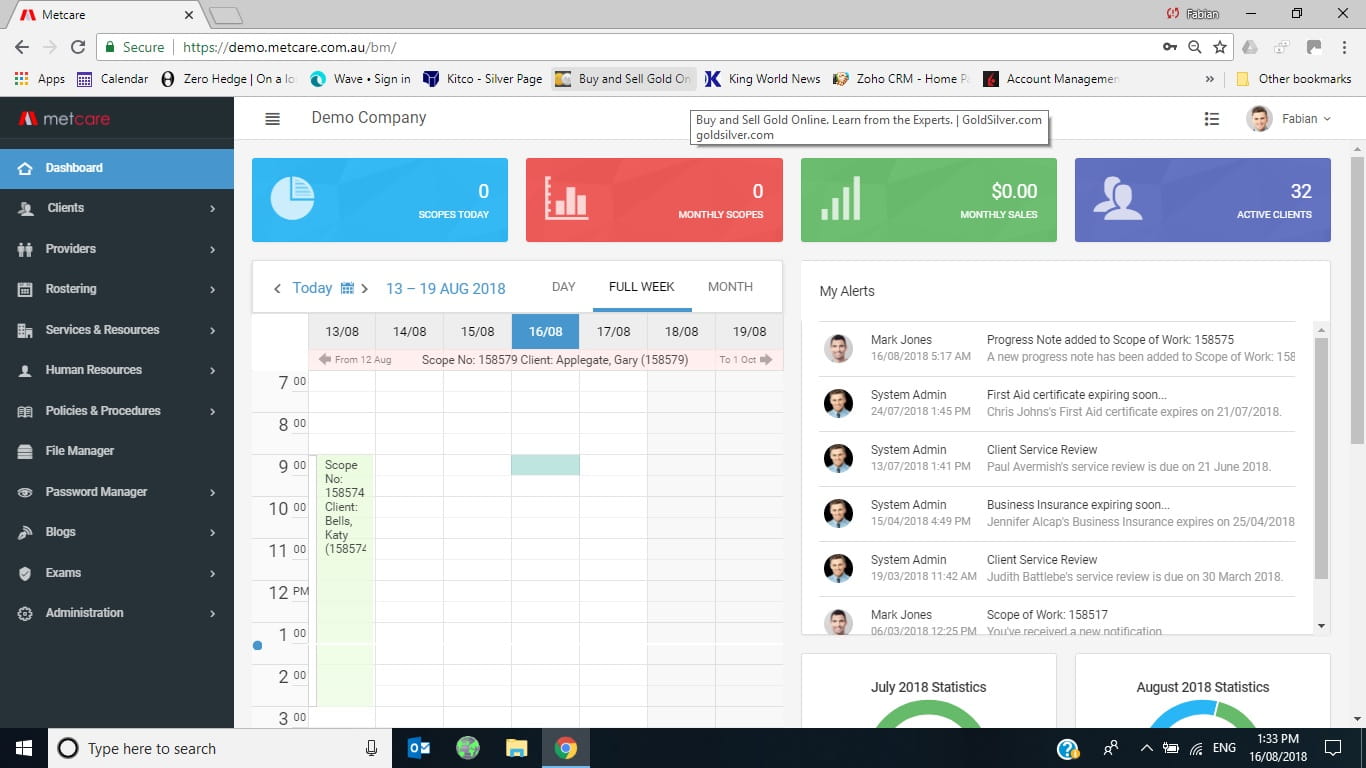
Task: Expand the Rostering submenu arrow
Action: pyautogui.click(x=213, y=290)
